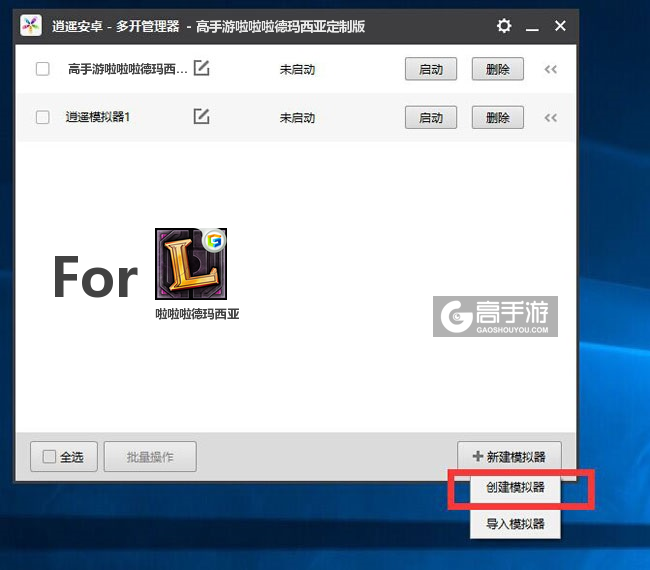Delete the 高手游啦啦啦德玛西 emulator
Screen dimensions: 650x570
click(497, 69)
